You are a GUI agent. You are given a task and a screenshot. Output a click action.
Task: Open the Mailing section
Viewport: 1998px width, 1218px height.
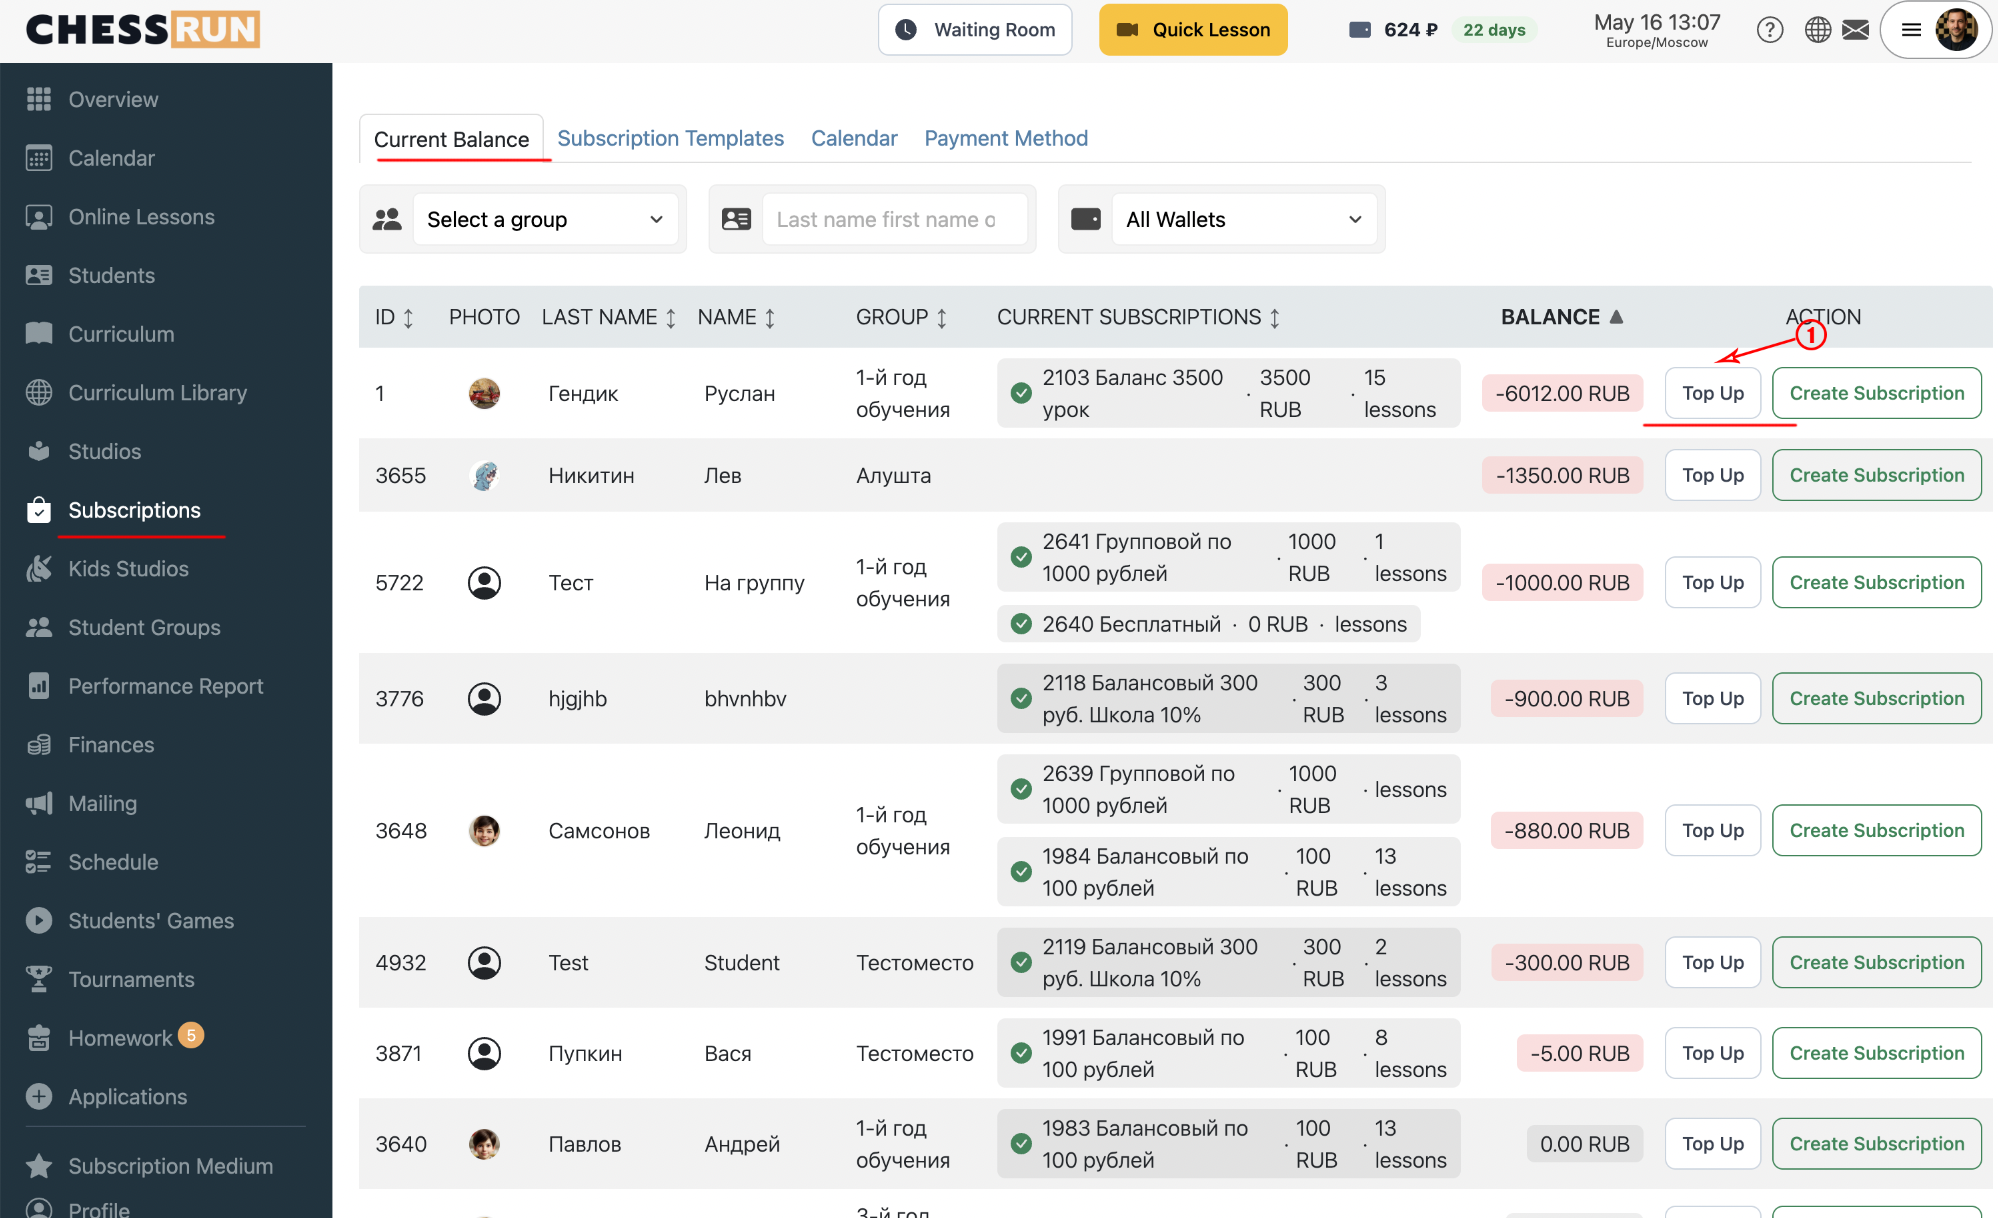(102, 804)
